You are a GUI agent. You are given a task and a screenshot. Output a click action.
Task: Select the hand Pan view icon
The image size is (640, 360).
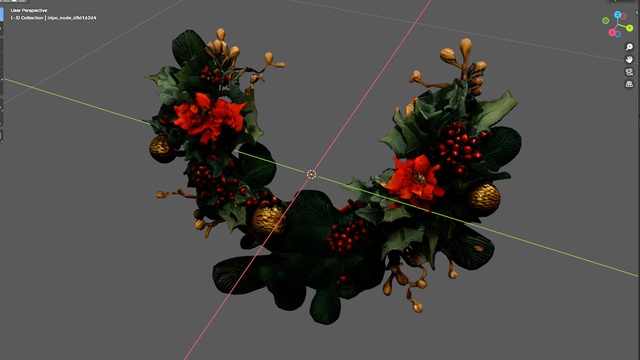(x=629, y=60)
